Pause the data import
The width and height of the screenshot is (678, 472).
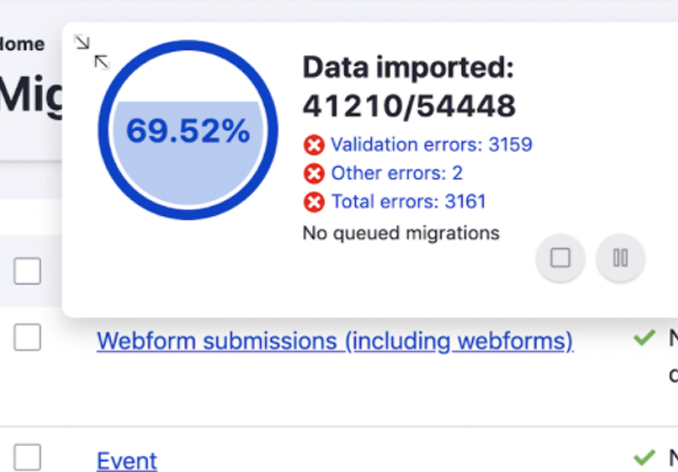[x=620, y=258]
